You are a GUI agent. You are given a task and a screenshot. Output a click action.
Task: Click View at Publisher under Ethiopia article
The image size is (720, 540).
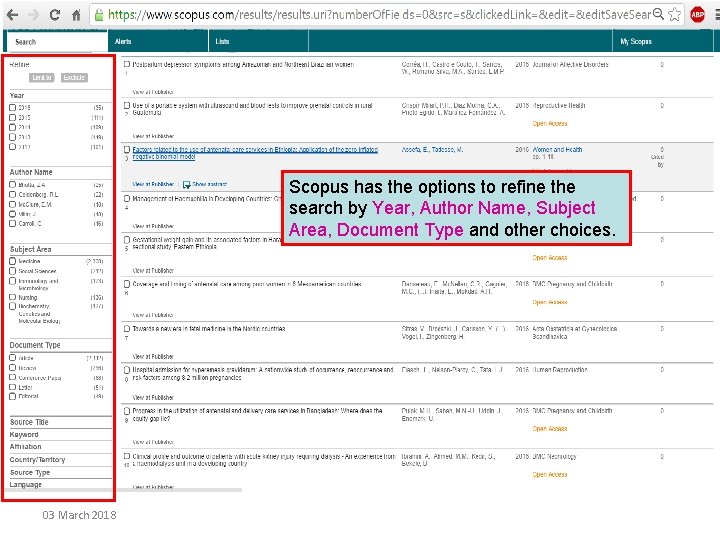click(x=153, y=184)
